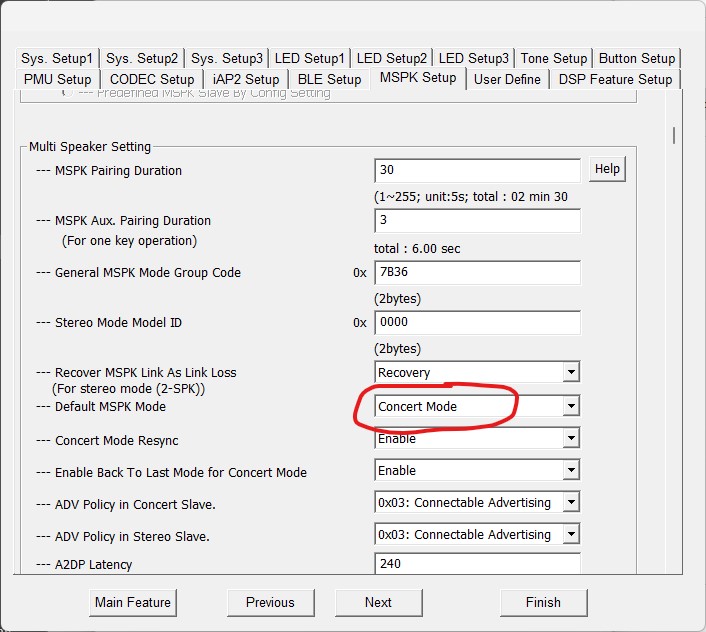Image resolution: width=706 pixels, height=632 pixels.
Task: Open the CODEC Setup tab
Action: click(x=152, y=79)
